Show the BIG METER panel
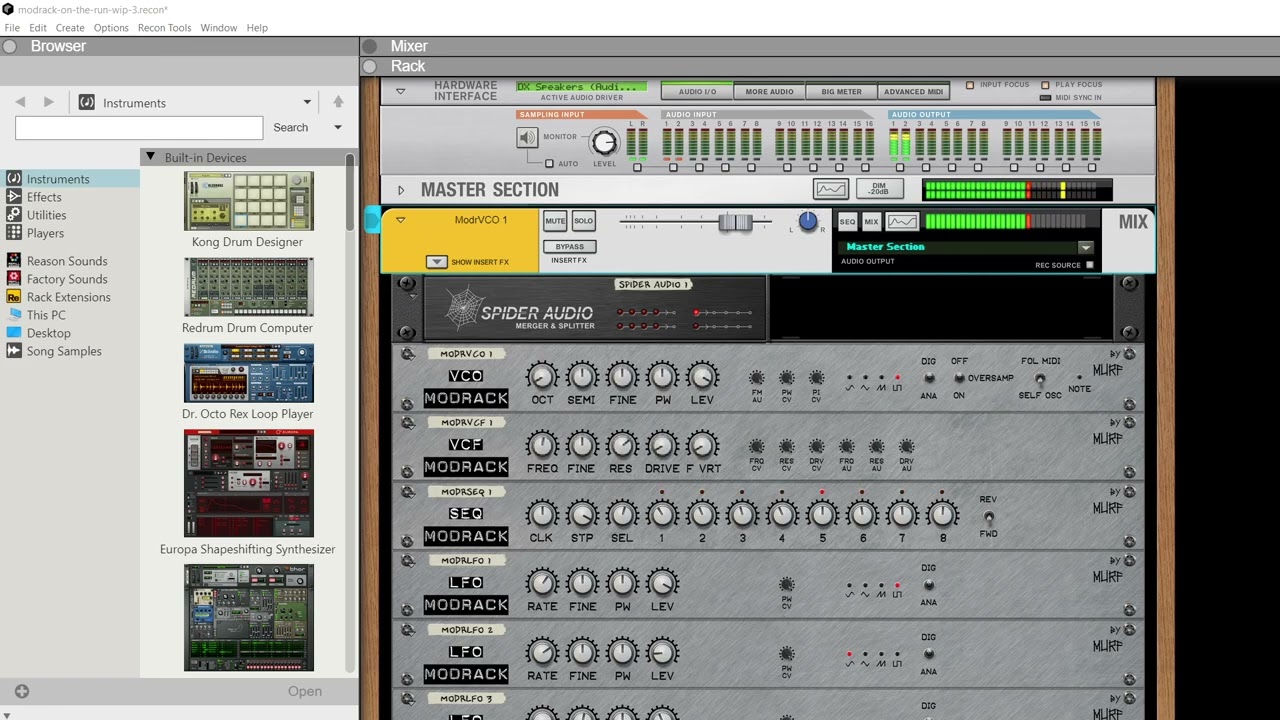1280x720 pixels. [841, 91]
